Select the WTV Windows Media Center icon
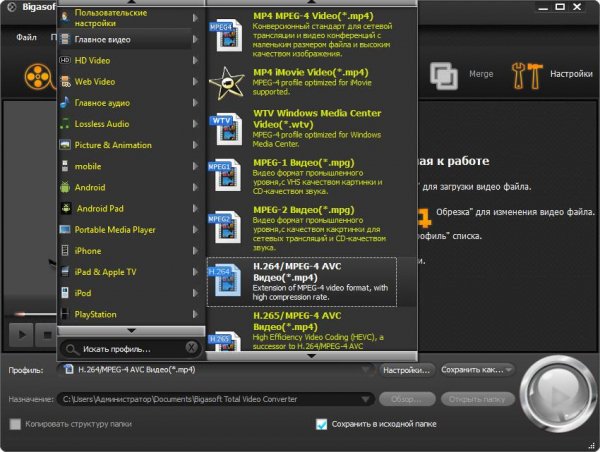This screenshot has height=452, width=600. pyautogui.click(x=226, y=129)
